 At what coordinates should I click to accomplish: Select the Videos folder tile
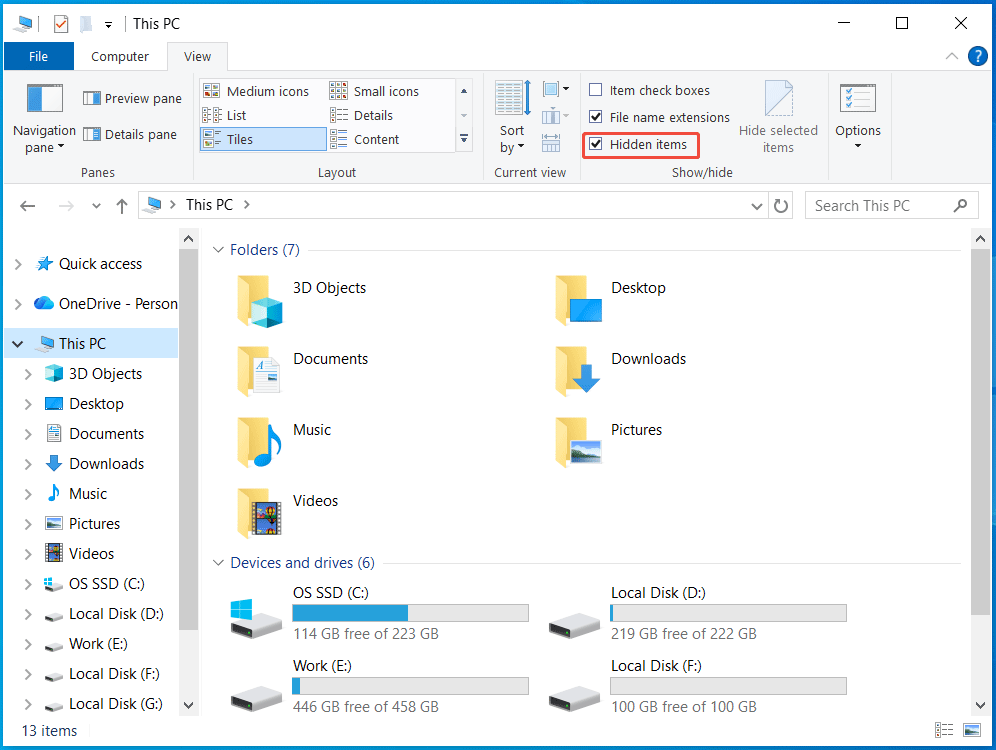tap(288, 514)
